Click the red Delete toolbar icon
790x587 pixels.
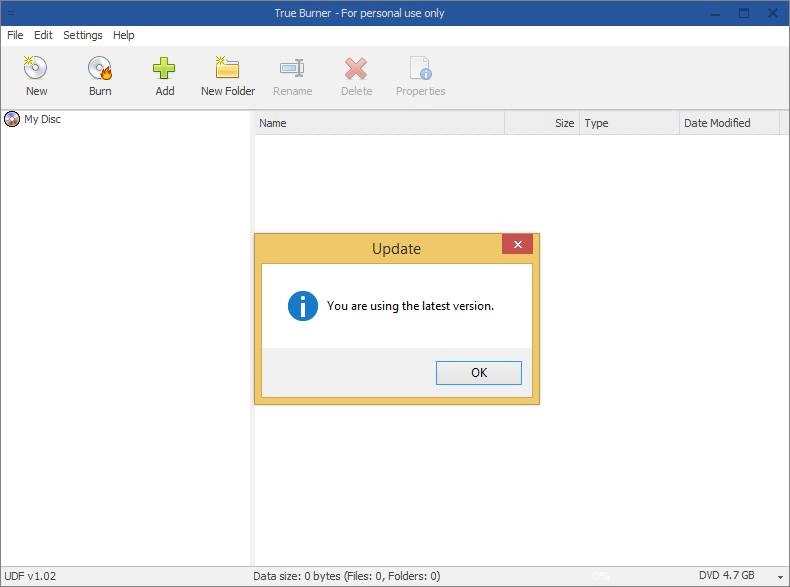click(356, 68)
